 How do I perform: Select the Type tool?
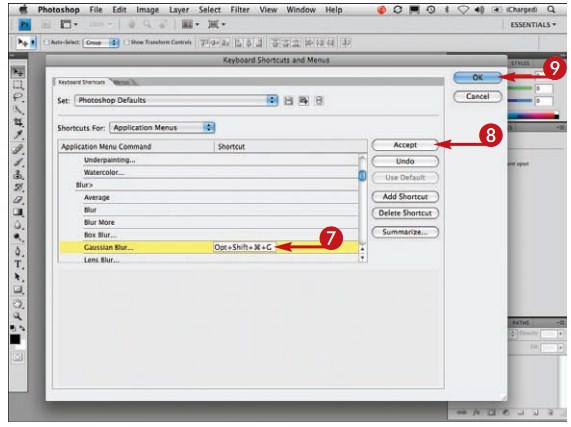pos(17,264)
